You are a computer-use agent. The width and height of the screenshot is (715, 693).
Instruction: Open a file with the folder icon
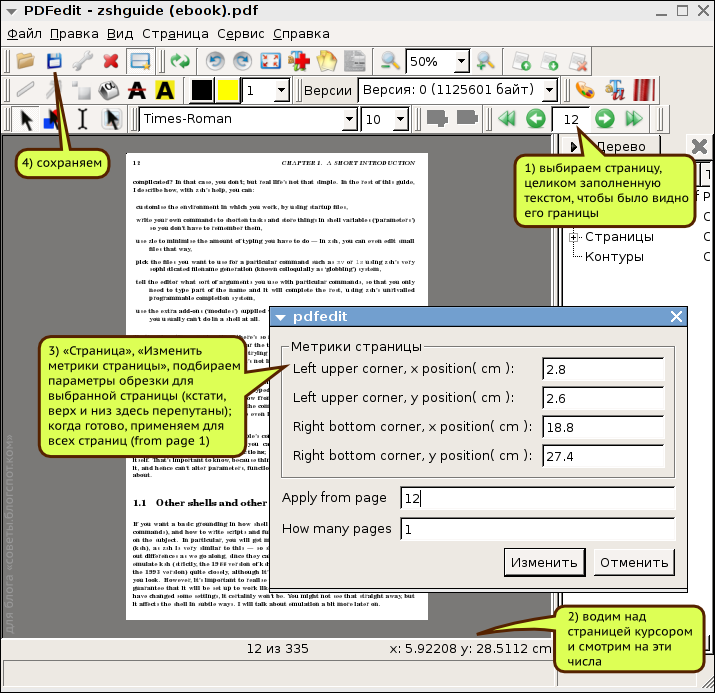point(26,61)
